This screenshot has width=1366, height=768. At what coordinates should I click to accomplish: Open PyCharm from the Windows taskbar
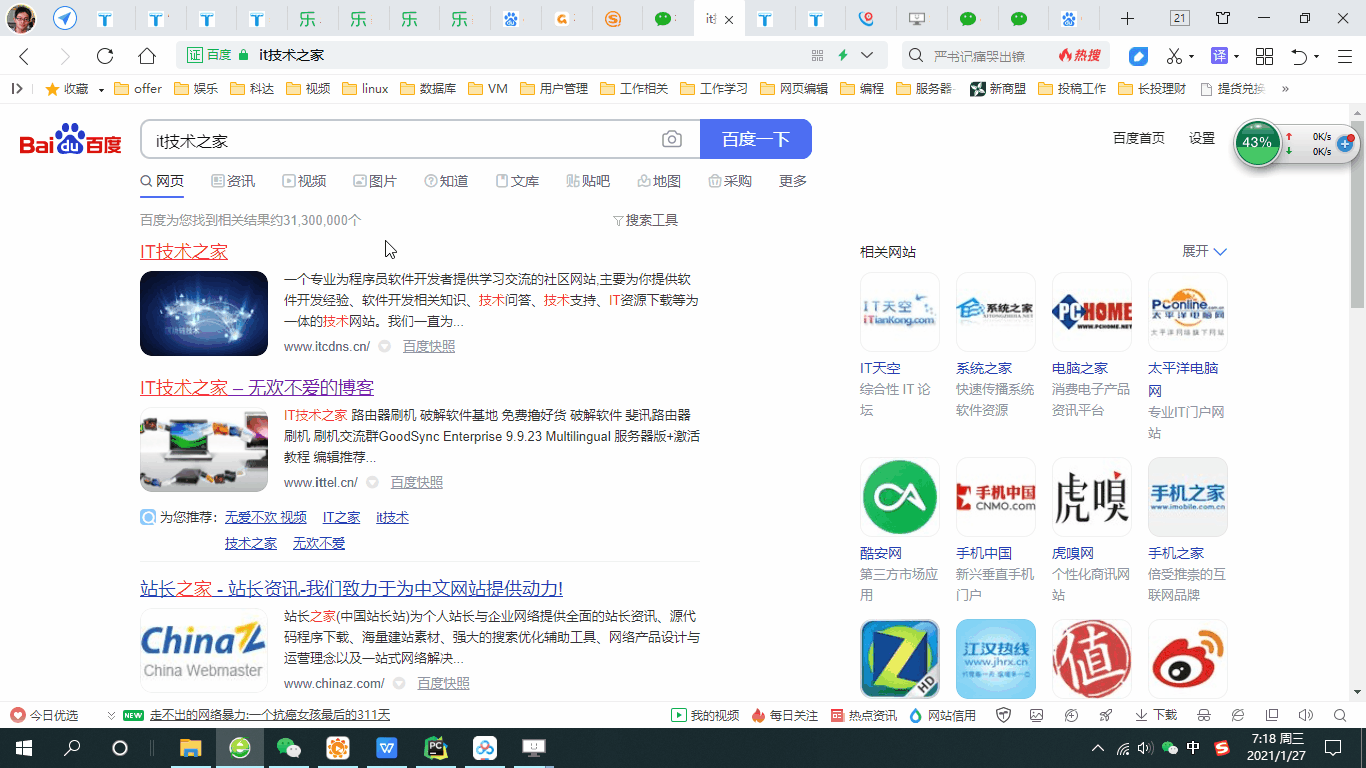[436, 747]
